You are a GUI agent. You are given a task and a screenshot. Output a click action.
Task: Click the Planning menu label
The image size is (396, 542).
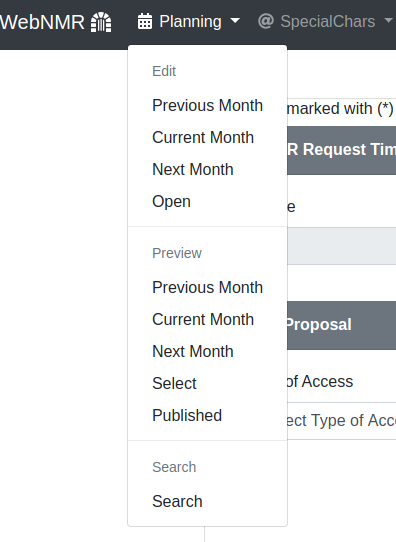point(190,21)
